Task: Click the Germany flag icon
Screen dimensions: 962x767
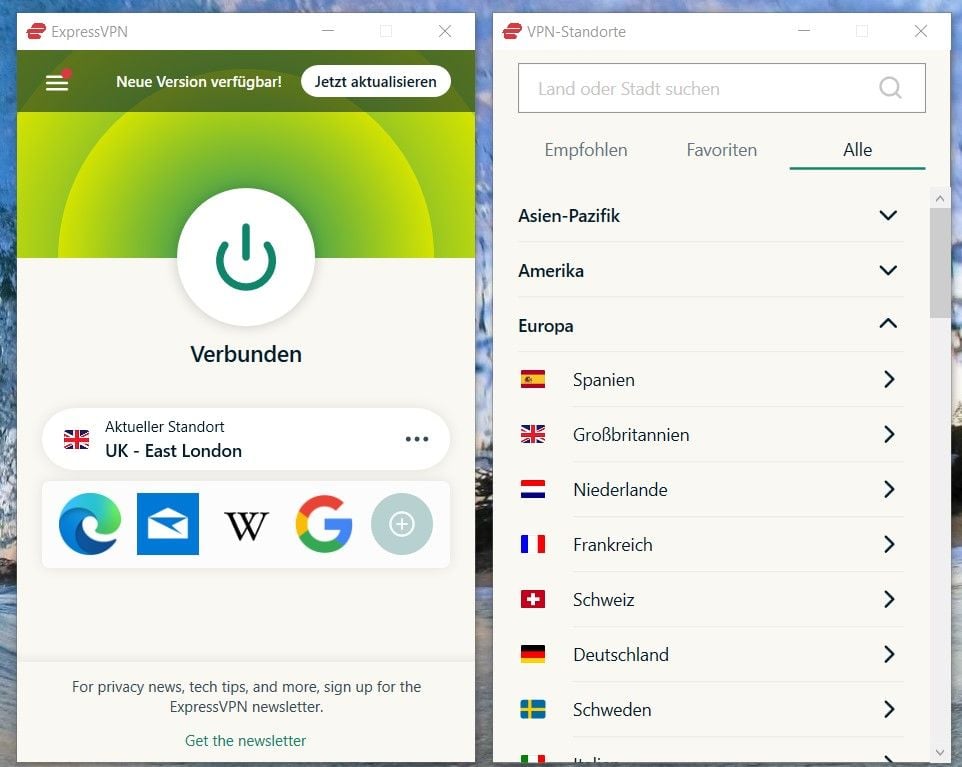Action: (x=533, y=654)
